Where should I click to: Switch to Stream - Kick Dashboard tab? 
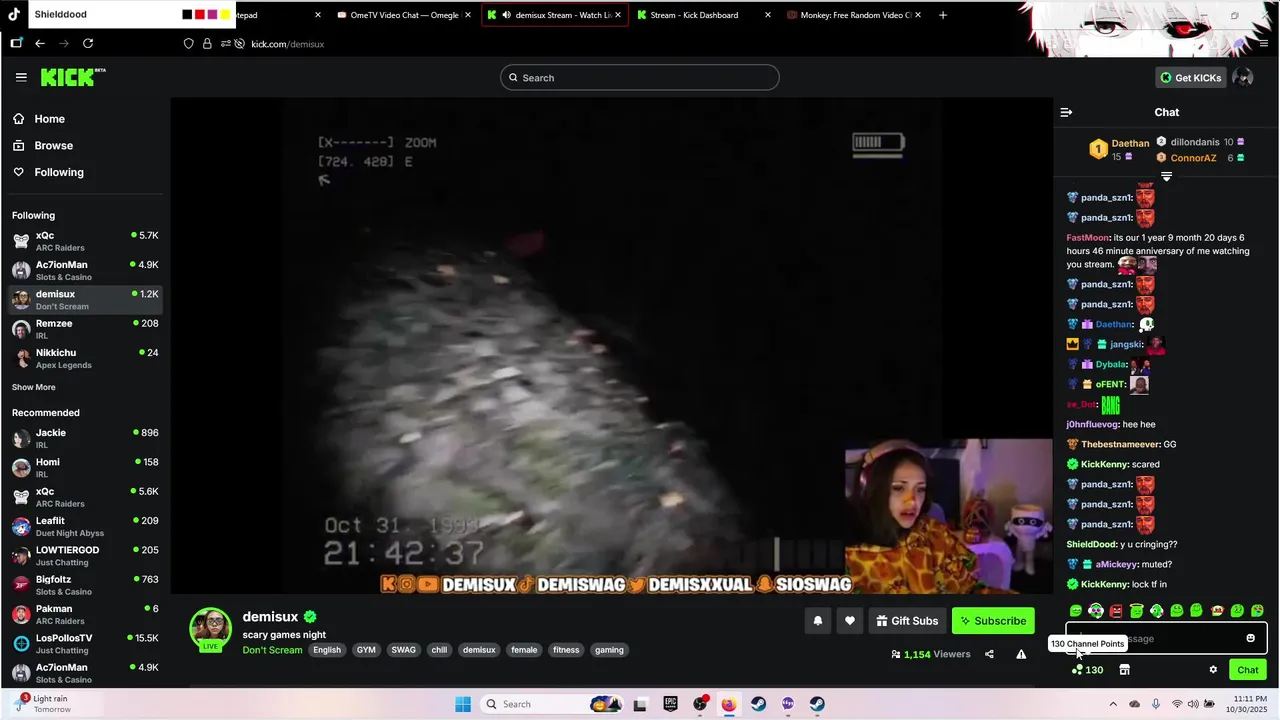[x=703, y=15]
